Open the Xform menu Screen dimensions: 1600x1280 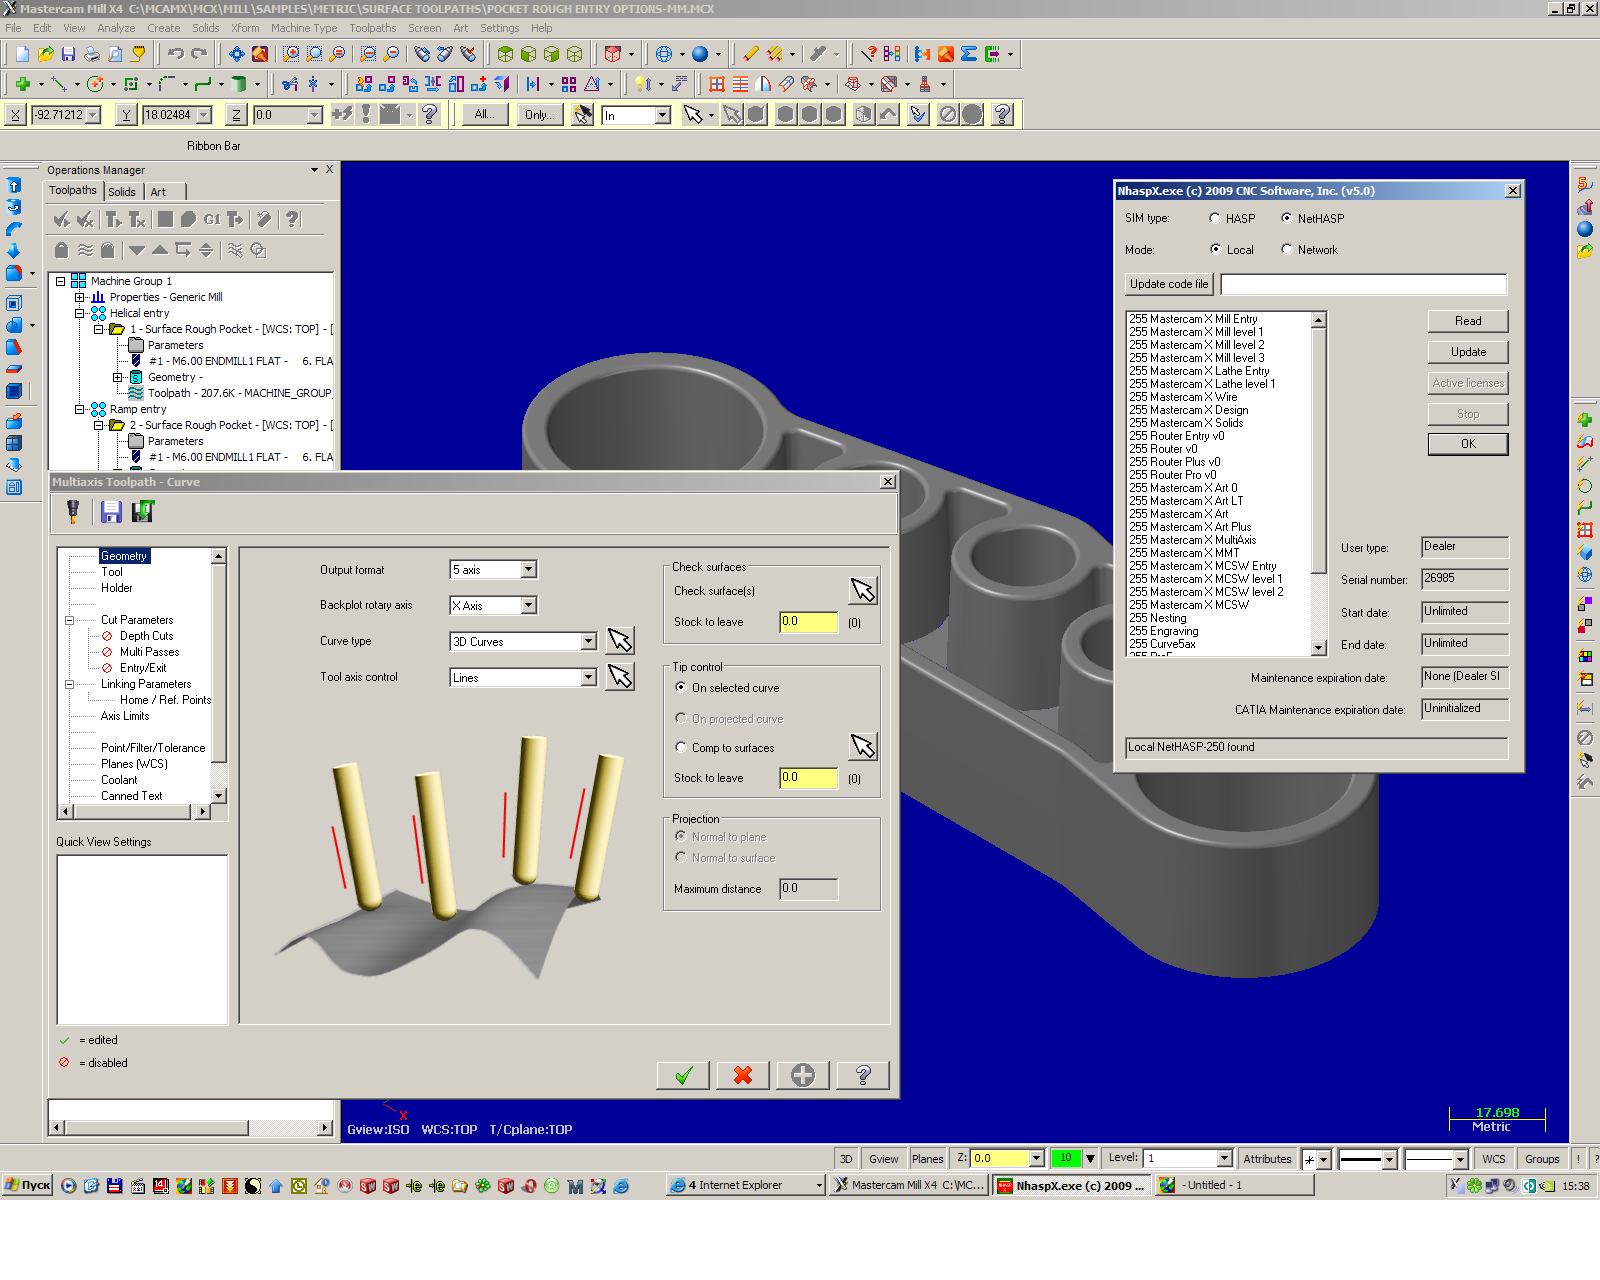pos(245,28)
